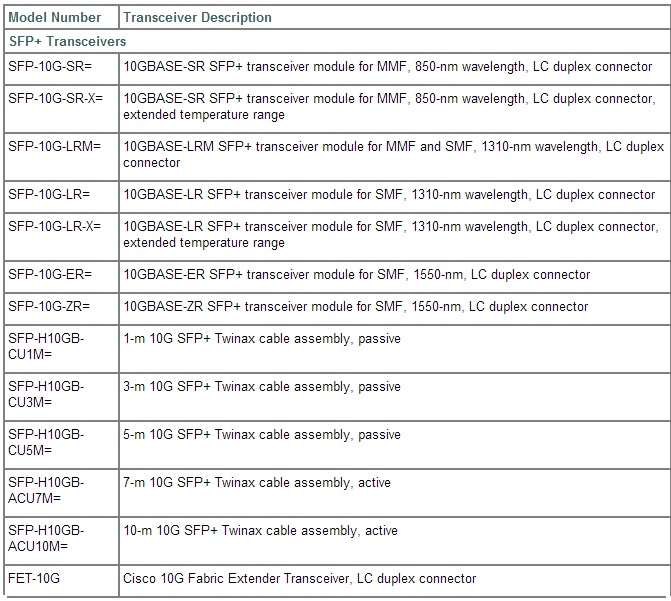The height and width of the screenshot is (601, 671).
Task: Select the SFP-10G-SR-X= description, extended temperature range
Action: (389, 107)
